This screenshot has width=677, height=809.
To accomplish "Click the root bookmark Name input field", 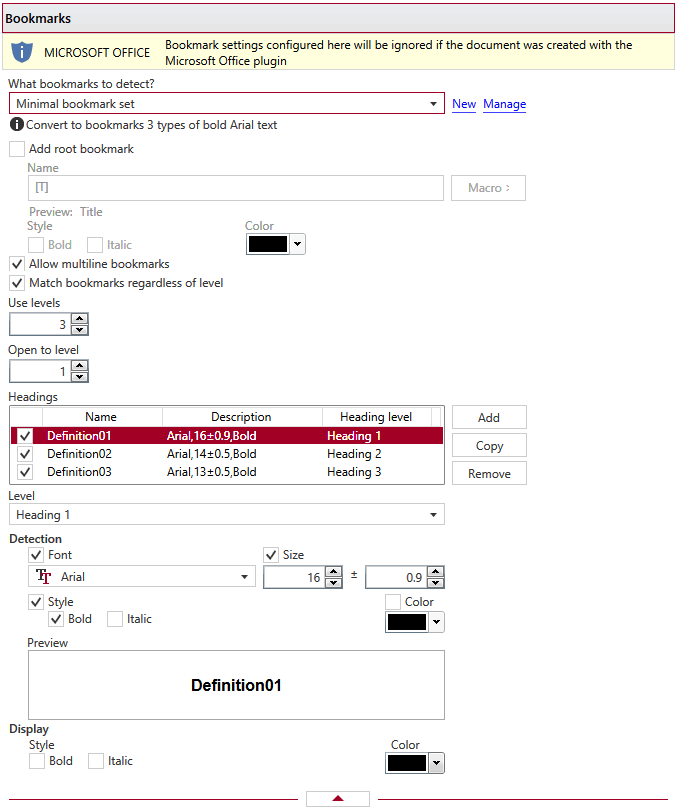I will coord(236,188).
